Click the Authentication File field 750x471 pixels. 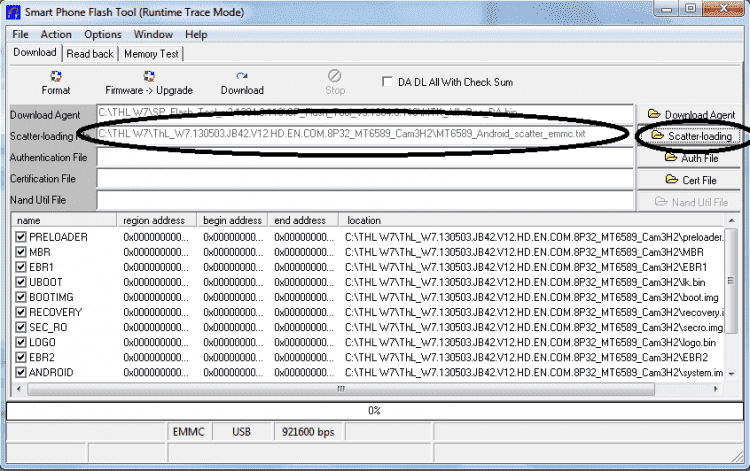365,157
